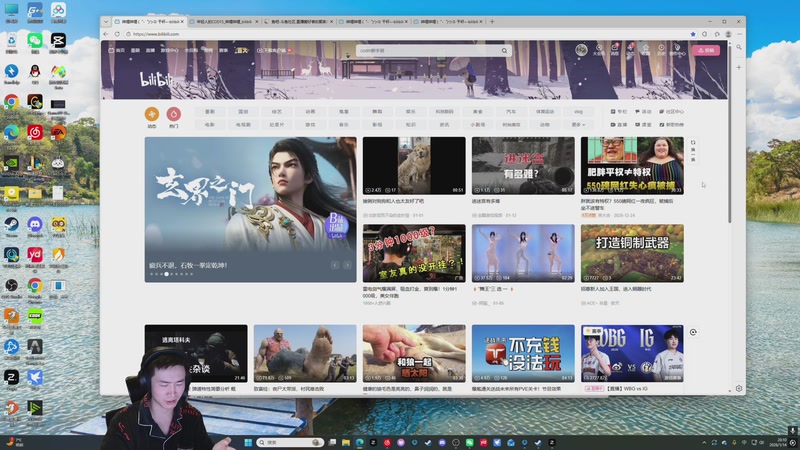The image size is (800, 450).
Task: Select the highlighted carousel dot indicator
Action: coord(166,274)
